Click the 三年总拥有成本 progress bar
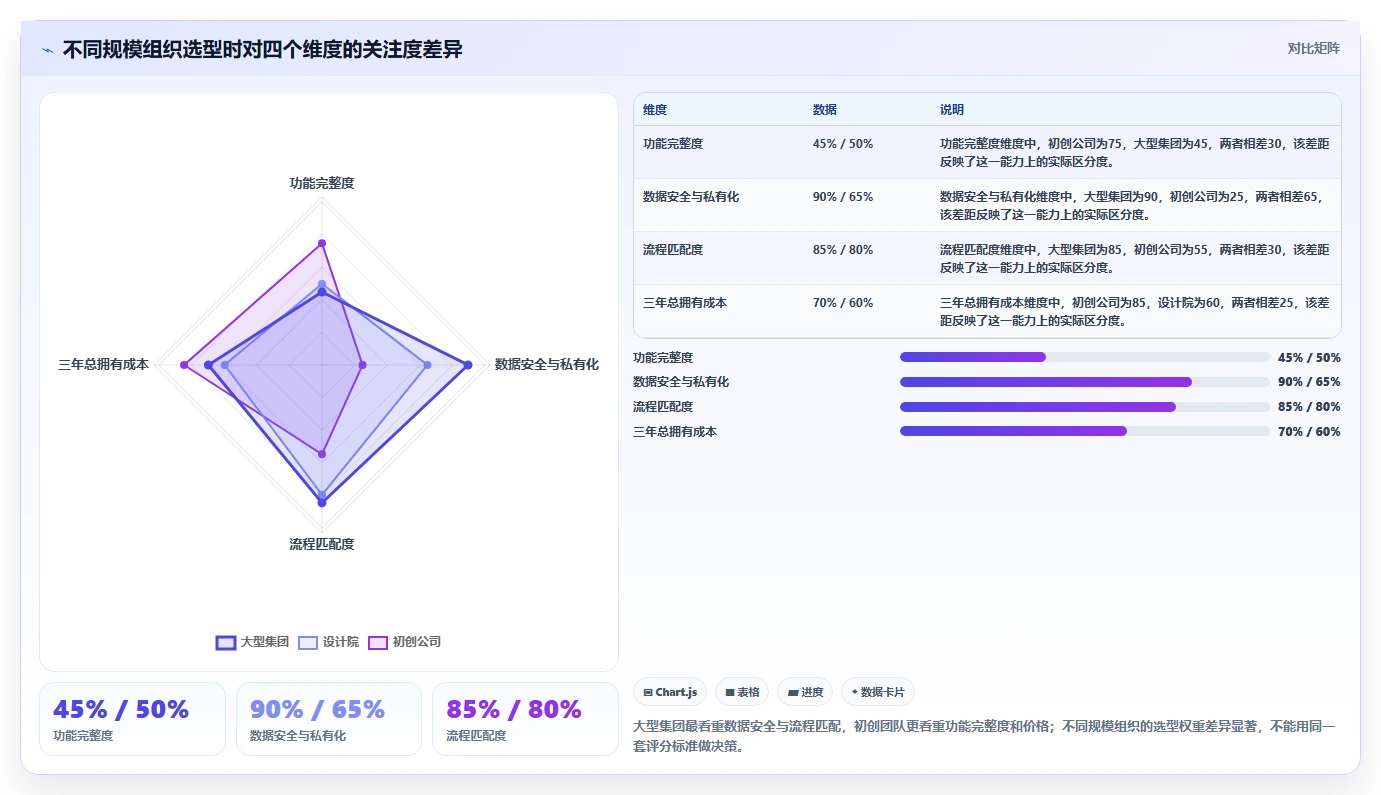Viewport: 1381px width, 795px height. (x=1085, y=431)
